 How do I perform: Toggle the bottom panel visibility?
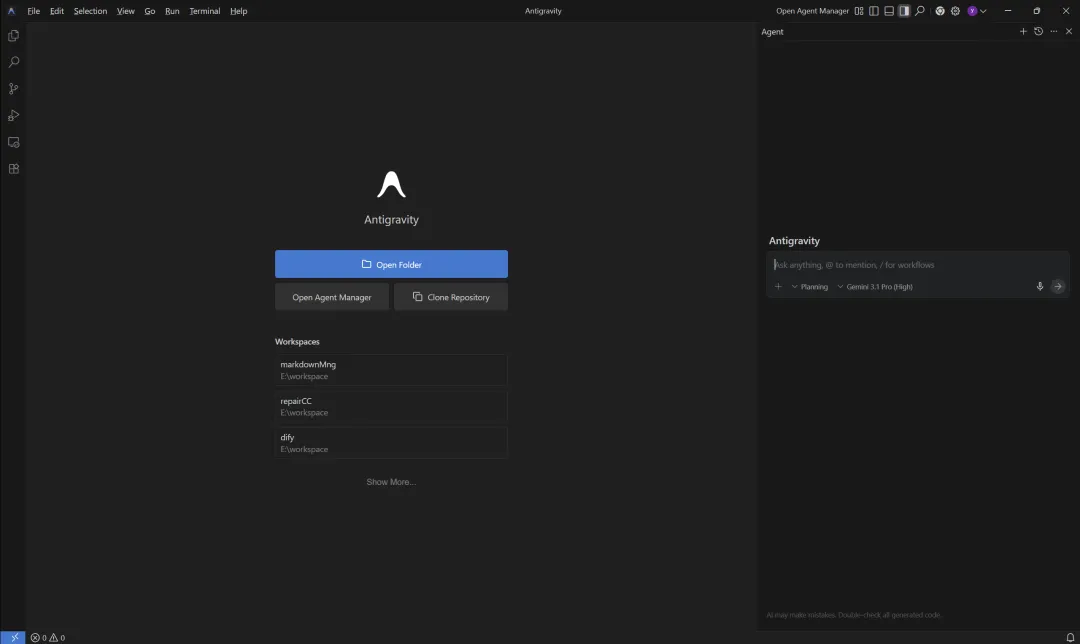coord(889,11)
